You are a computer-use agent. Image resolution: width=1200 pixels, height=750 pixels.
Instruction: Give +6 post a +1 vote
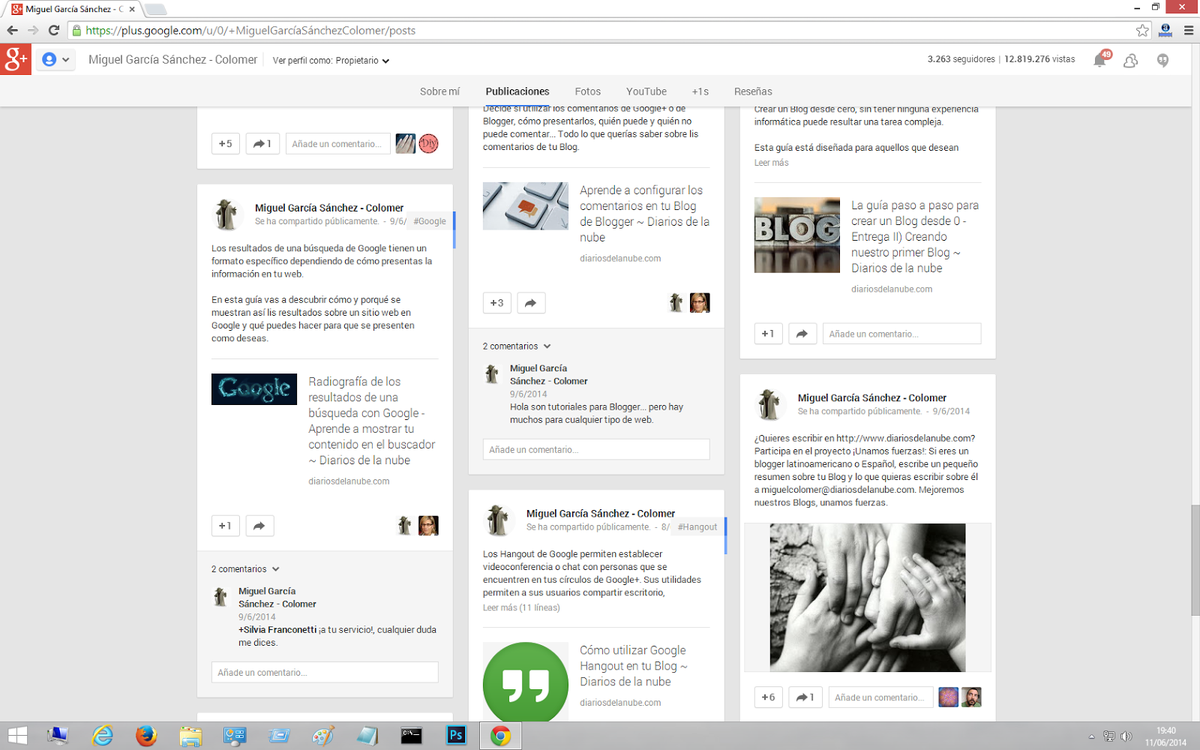tap(768, 697)
